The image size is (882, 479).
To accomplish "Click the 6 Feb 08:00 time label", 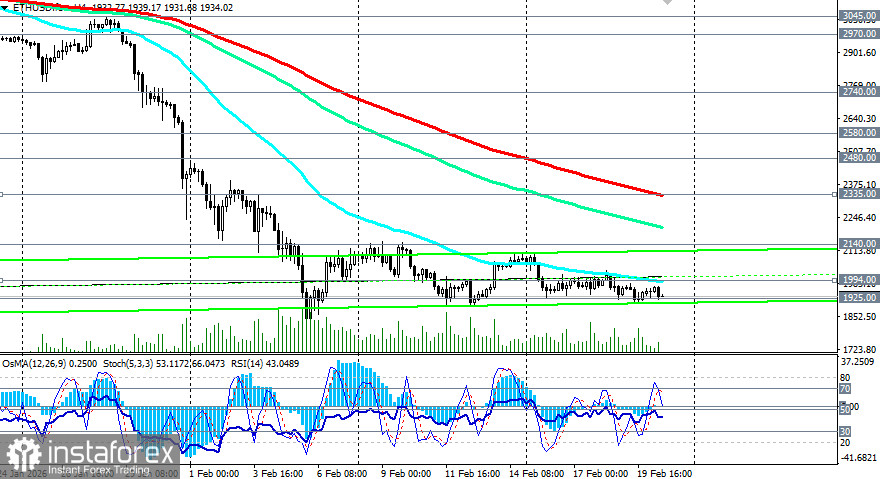I will coord(342,473).
